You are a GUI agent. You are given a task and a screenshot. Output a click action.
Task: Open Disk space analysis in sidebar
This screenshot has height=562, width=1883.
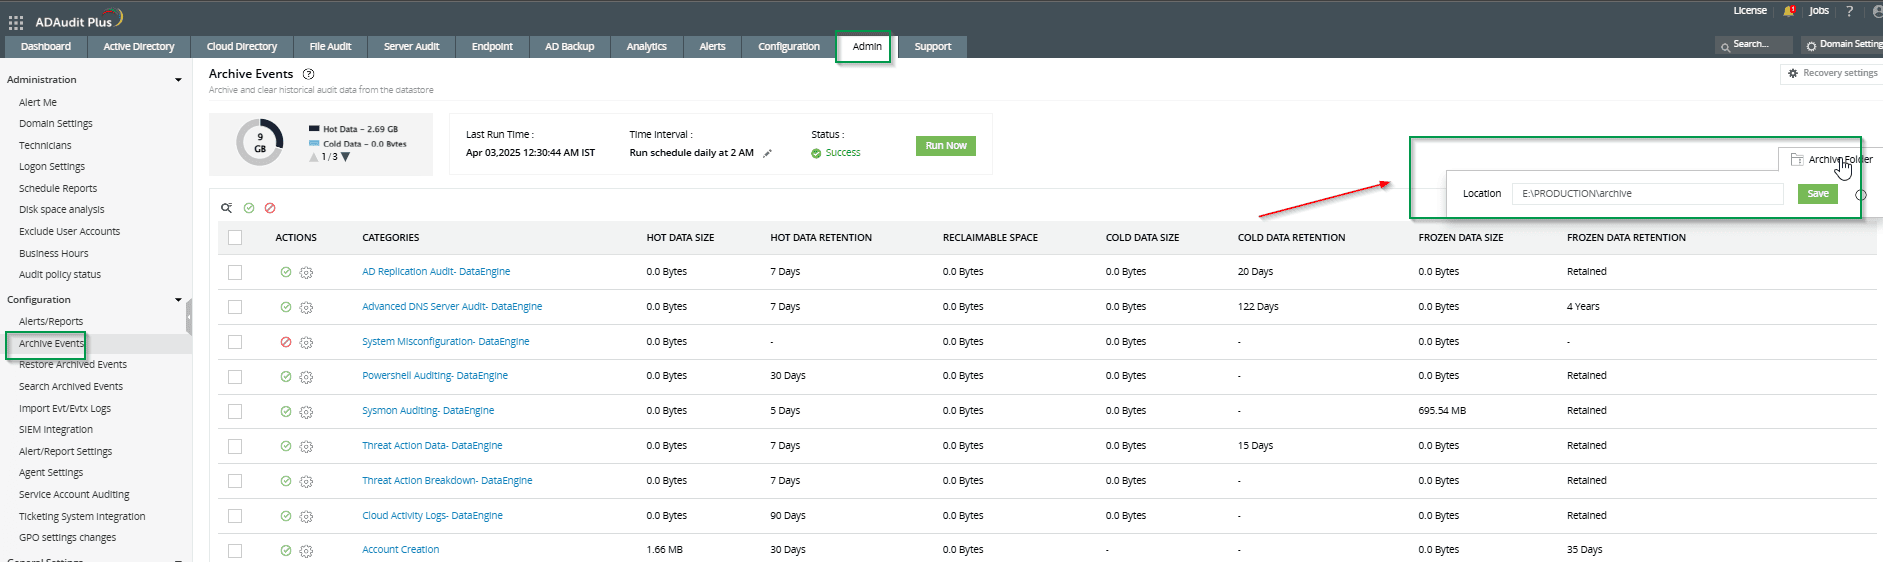[62, 210]
